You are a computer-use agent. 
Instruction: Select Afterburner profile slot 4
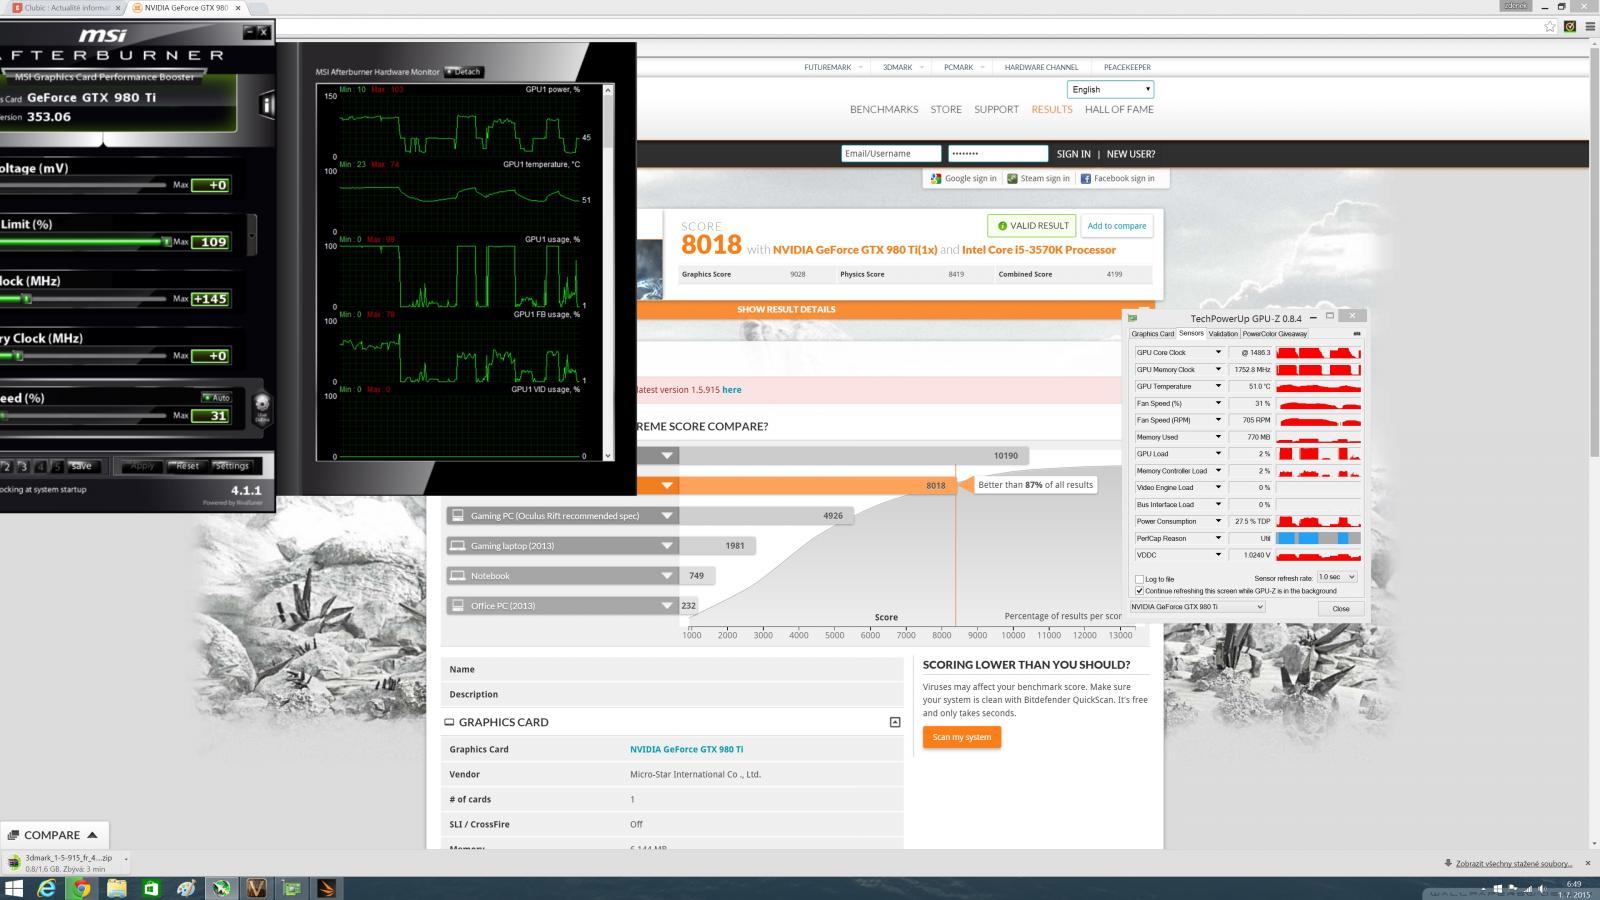click(x=40, y=466)
